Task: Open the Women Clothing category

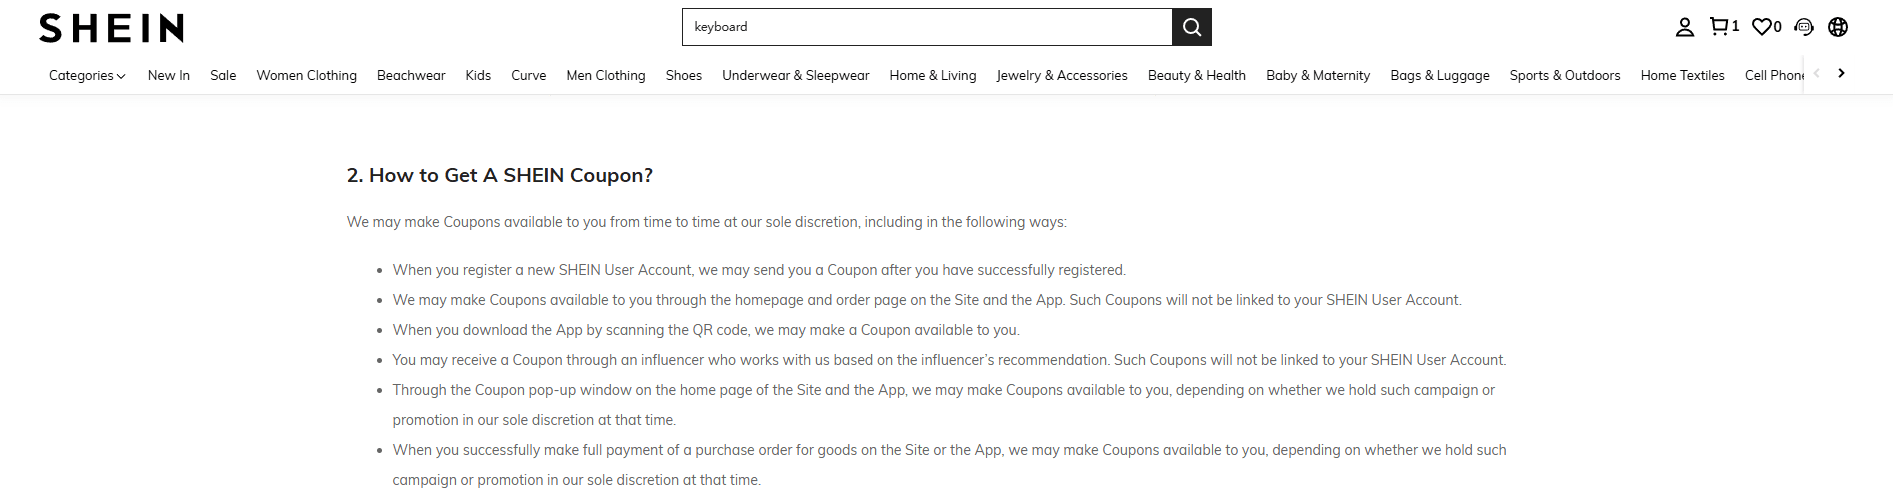Action: click(x=306, y=75)
